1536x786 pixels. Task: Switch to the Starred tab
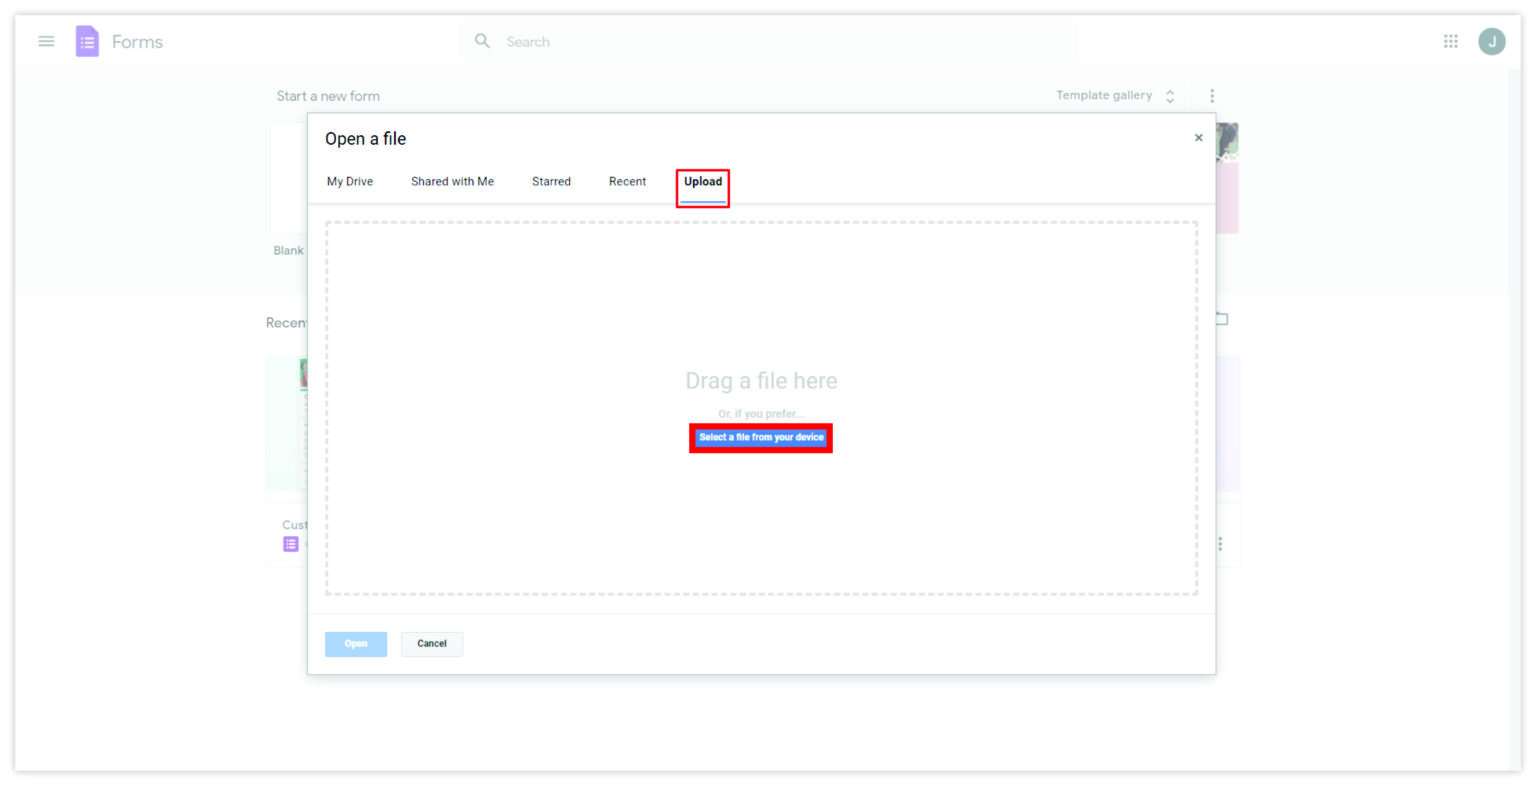click(x=551, y=181)
